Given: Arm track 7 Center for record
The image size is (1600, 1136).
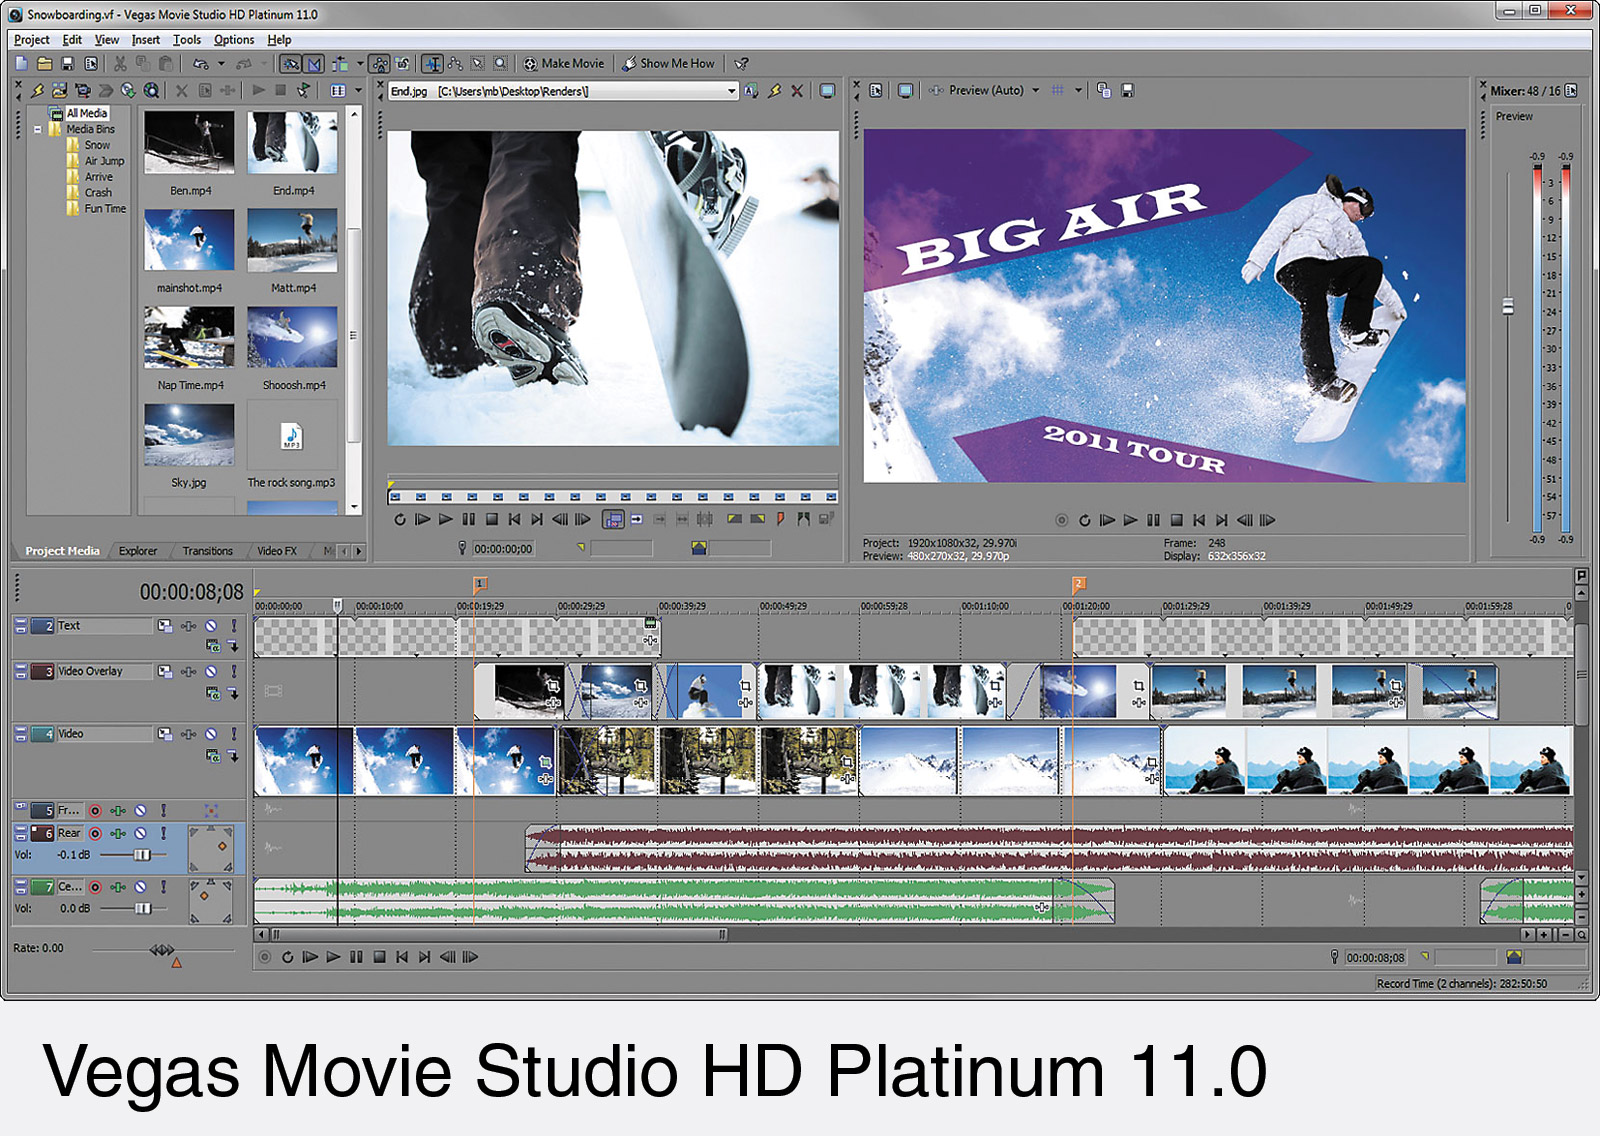Looking at the screenshot, I should 95,887.
